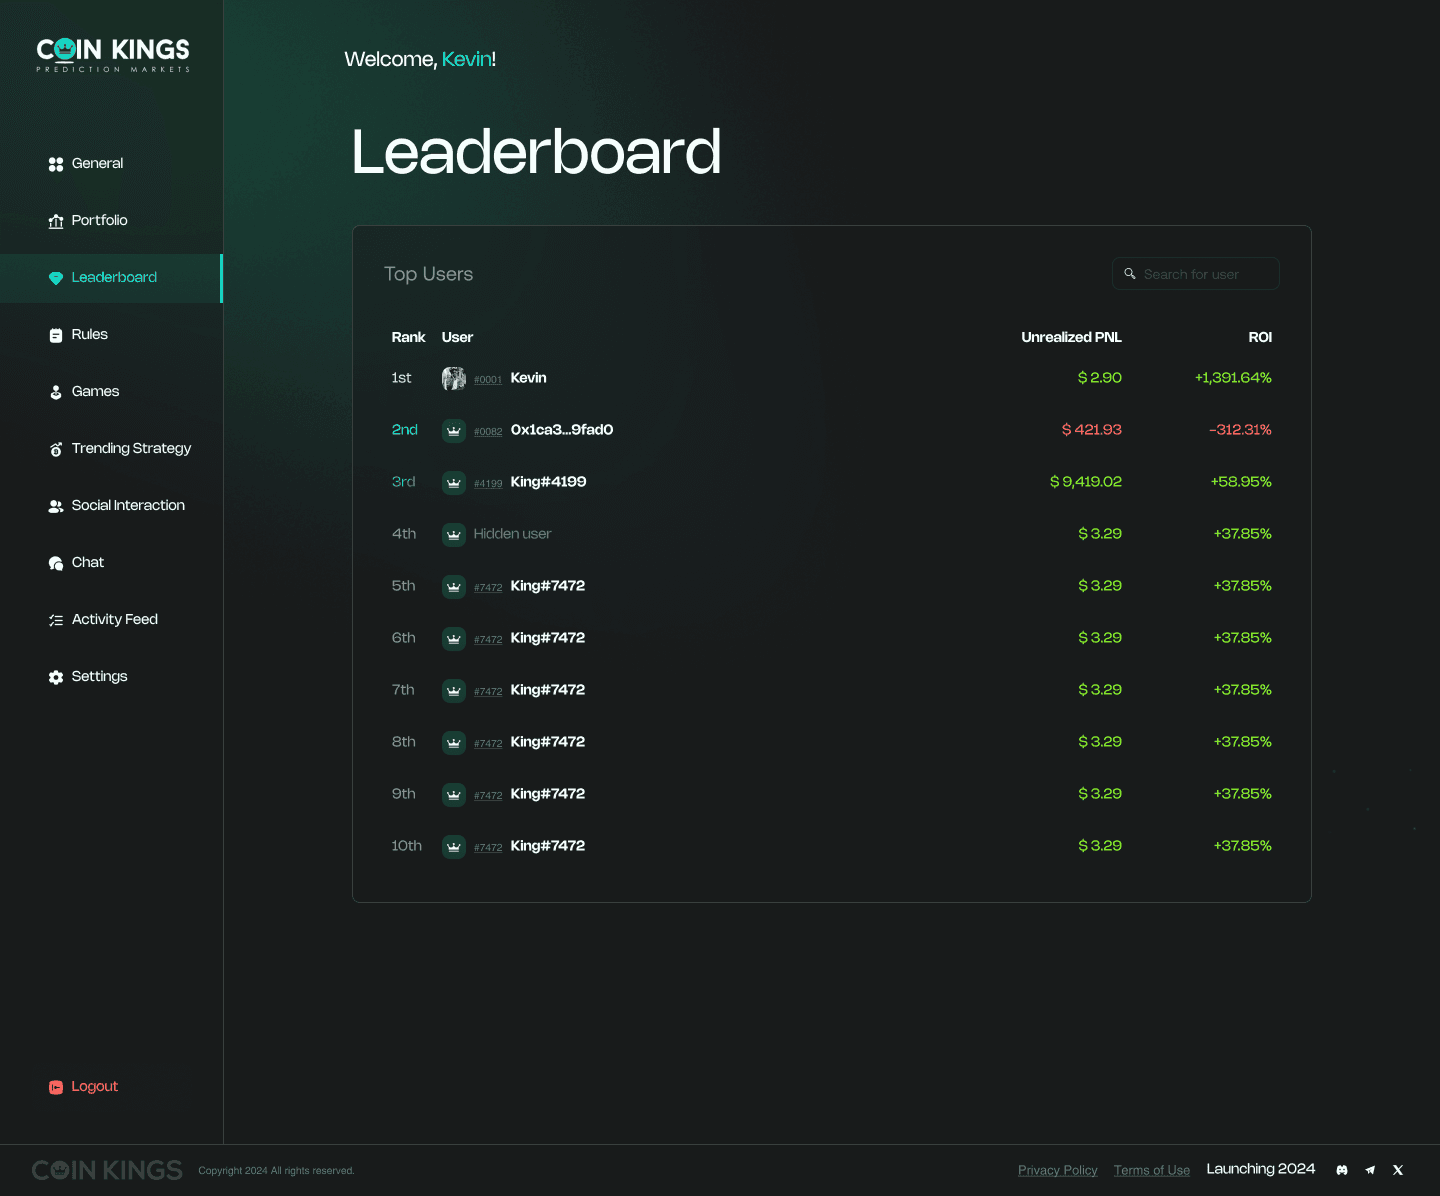Screen dimensions: 1440x1196
Task: Open the Rules section
Action: tap(89, 335)
